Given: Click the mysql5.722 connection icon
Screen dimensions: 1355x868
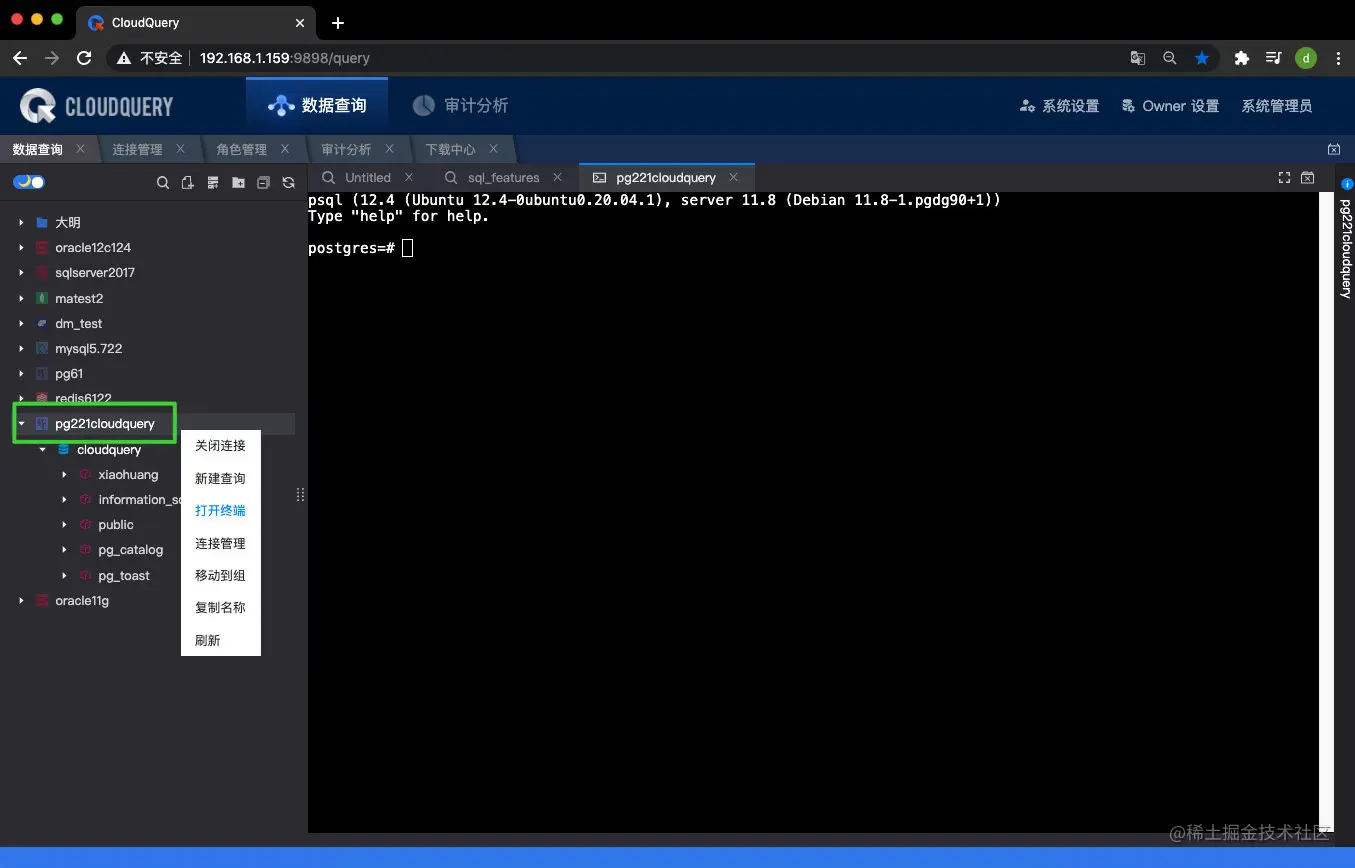Looking at the screenshot, I should [x=41, y=348].
